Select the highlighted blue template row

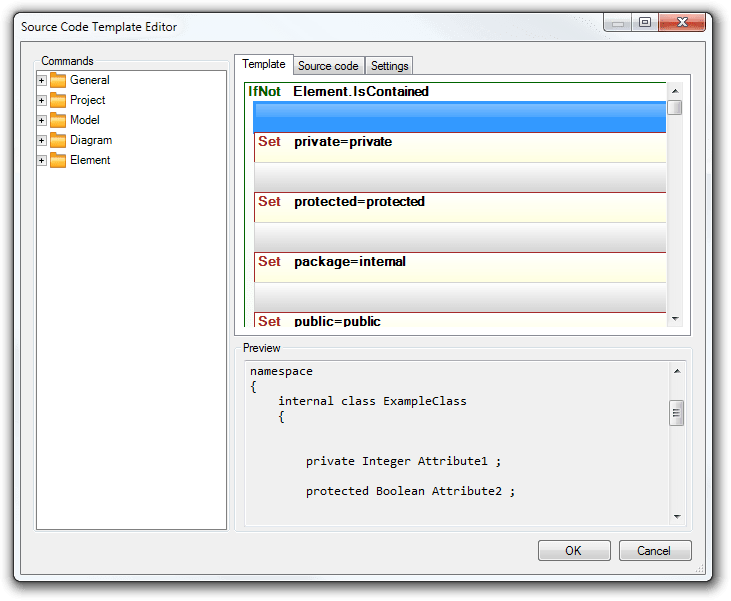tap(460, 117)
